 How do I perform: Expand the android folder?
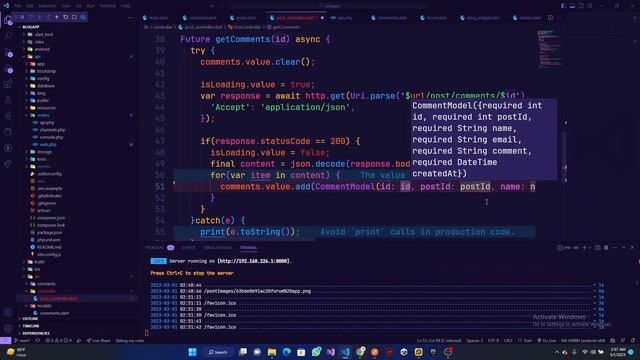pos(38,49)
